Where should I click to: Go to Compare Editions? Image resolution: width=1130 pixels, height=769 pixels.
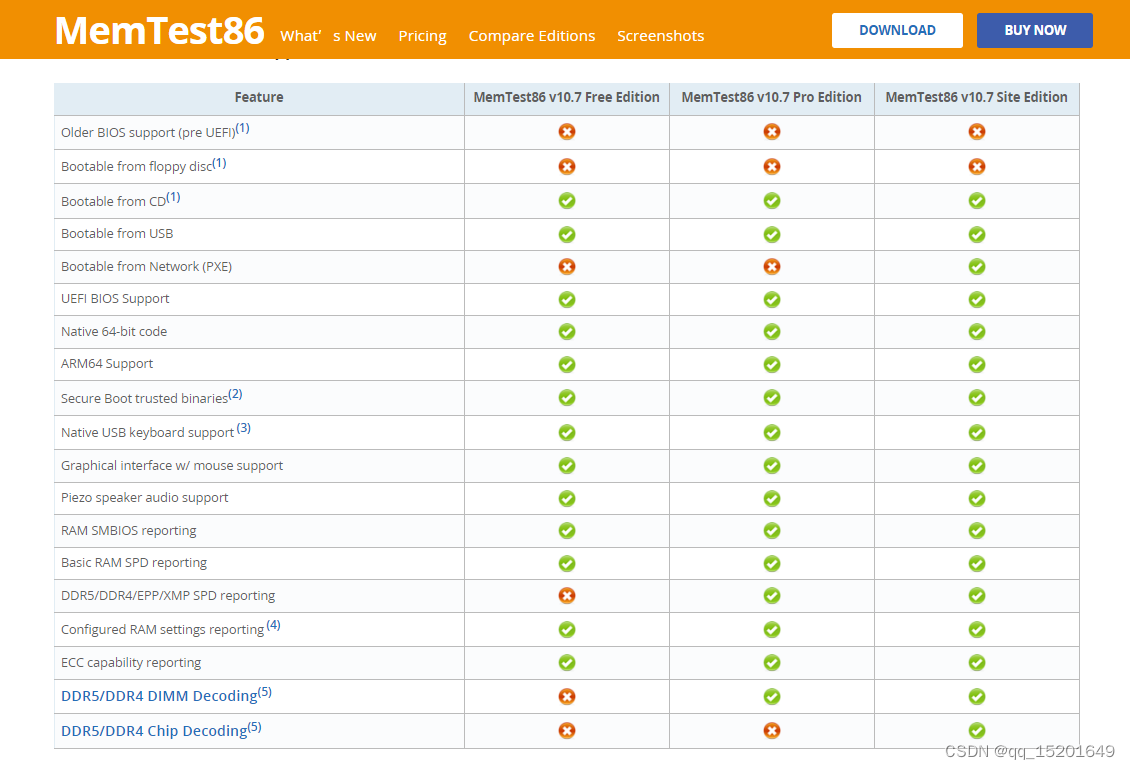pos(532,36)
